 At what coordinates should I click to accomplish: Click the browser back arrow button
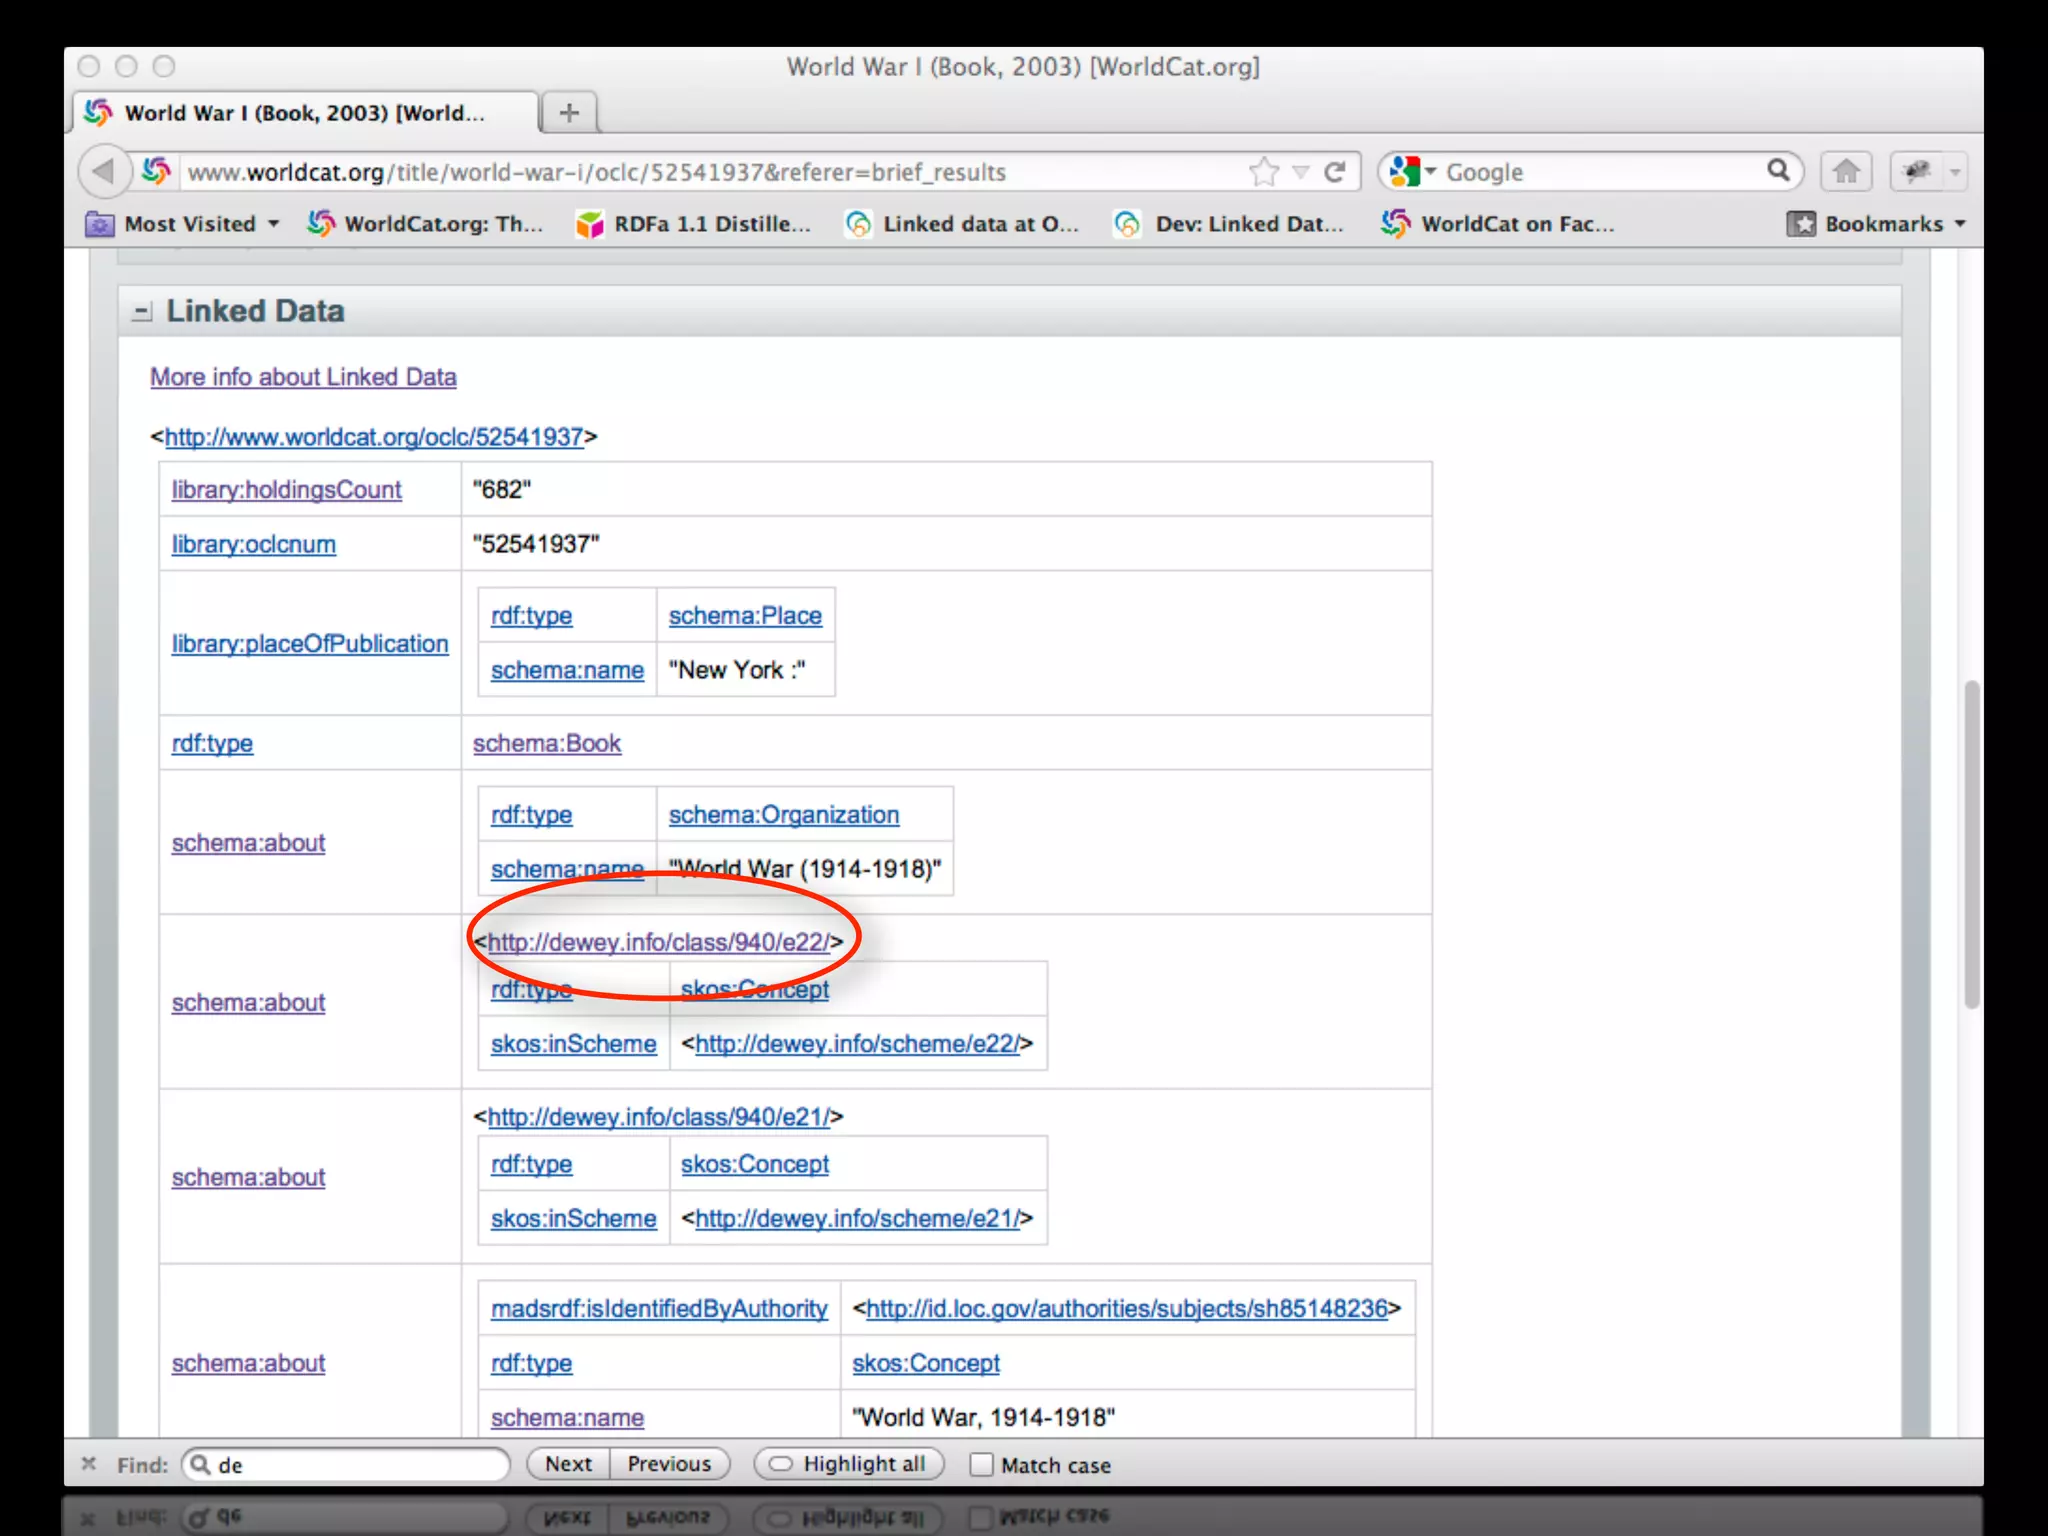(x=103, y=172)
